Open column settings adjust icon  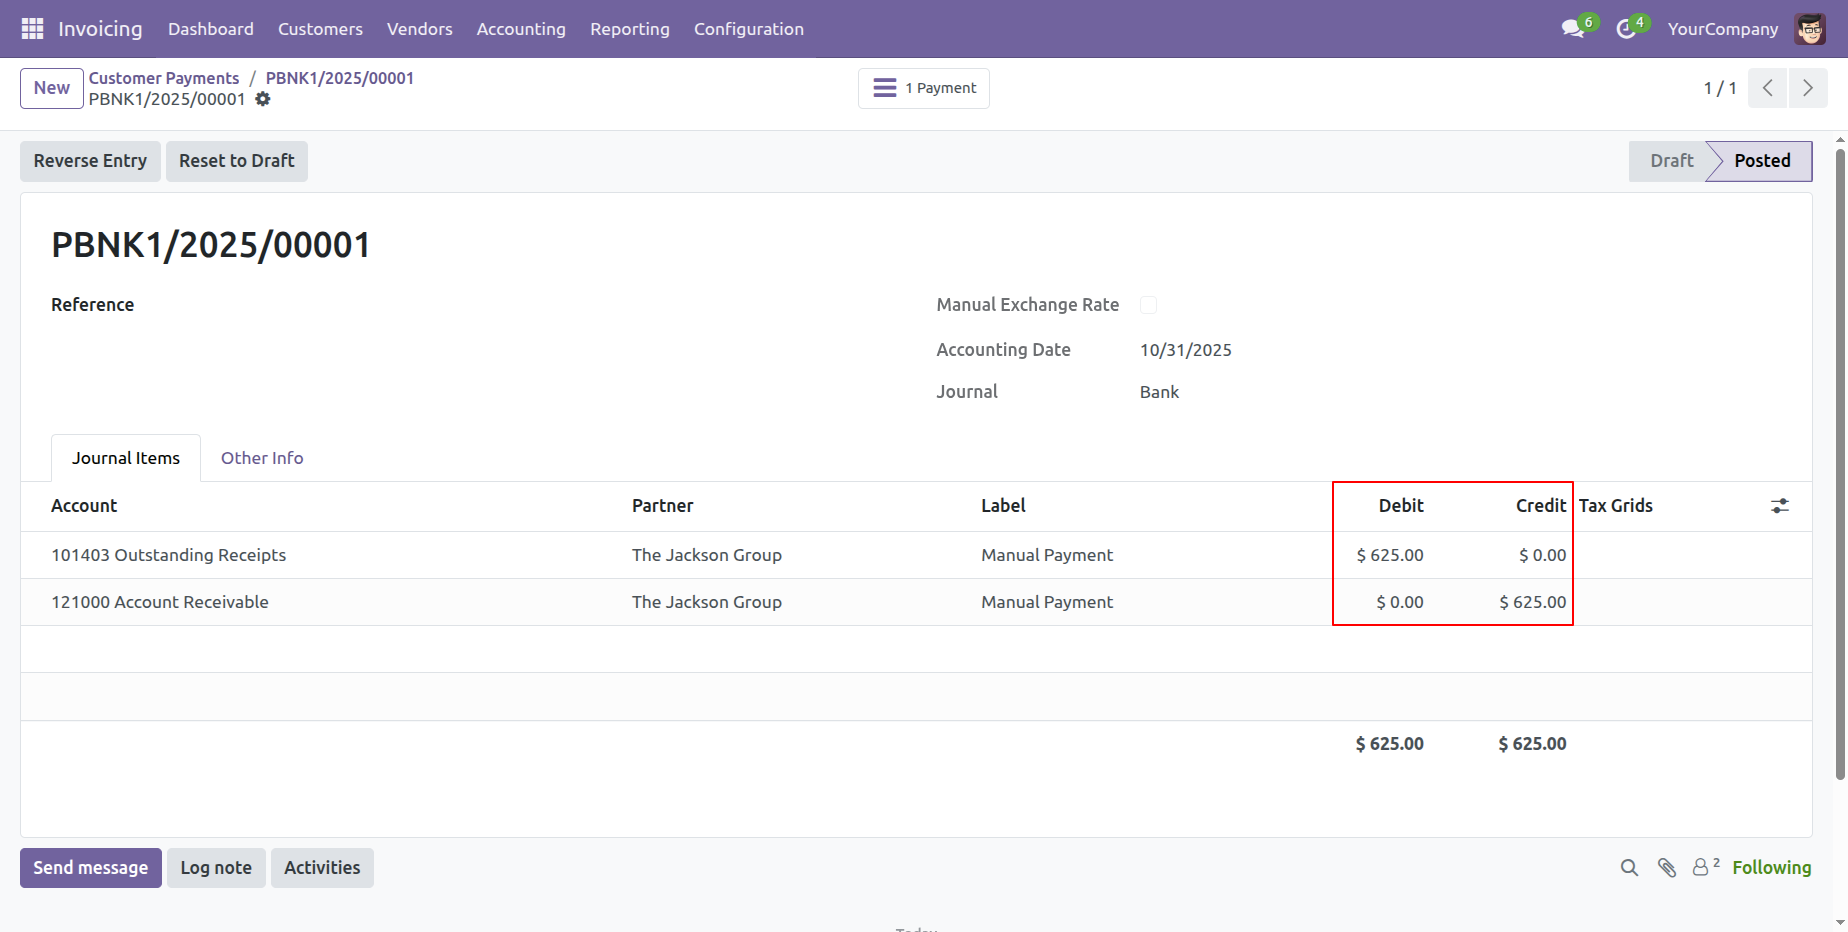(1780, 506)
